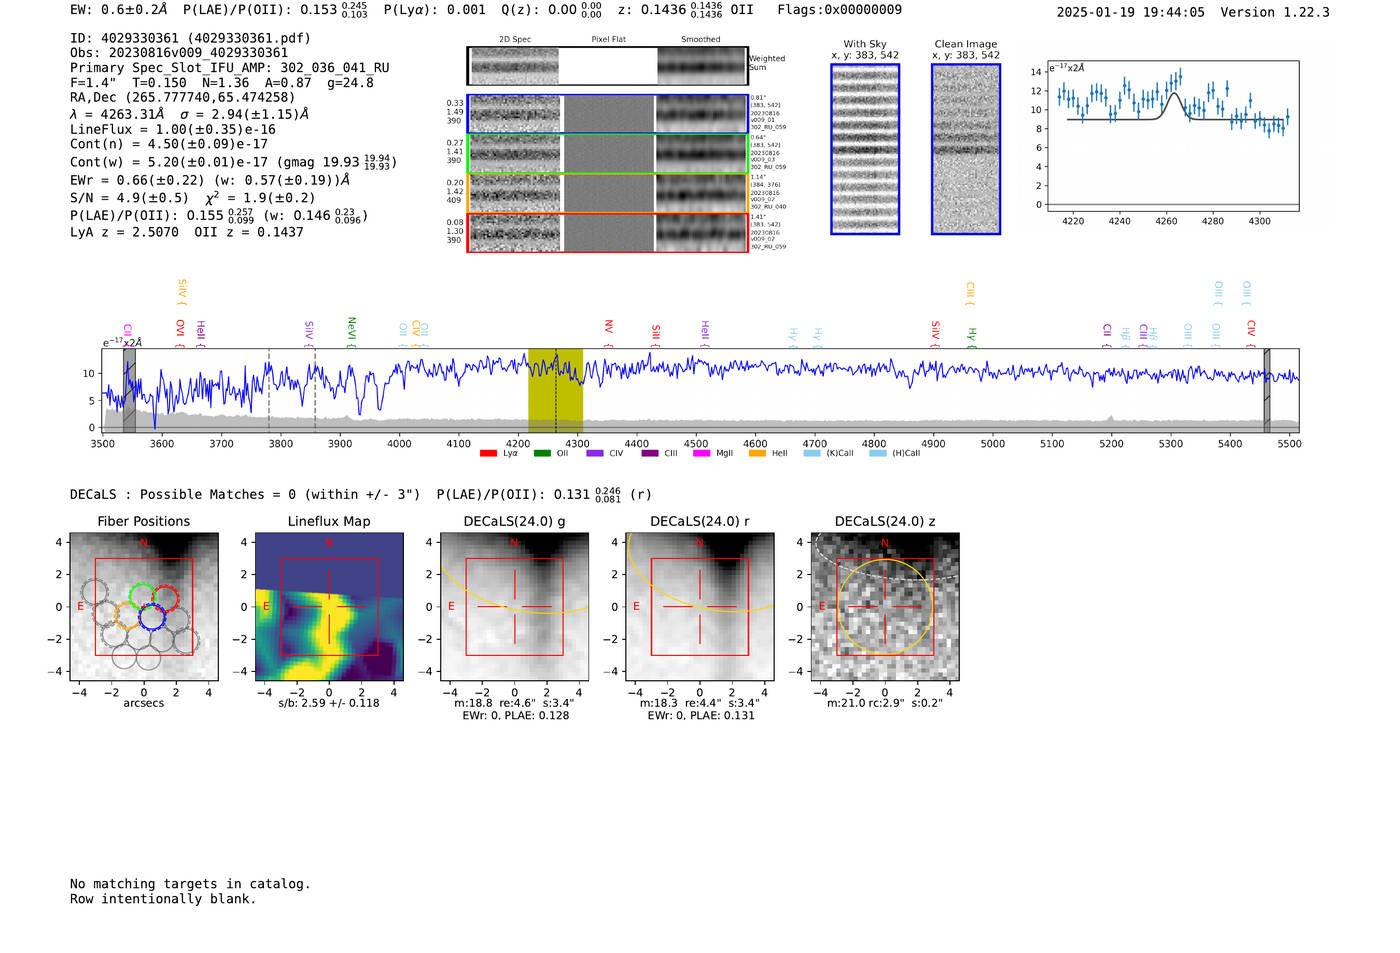1400x953 pixels.
Task: Click the magenta MgII legend swatch
Action: coord(701,454)
